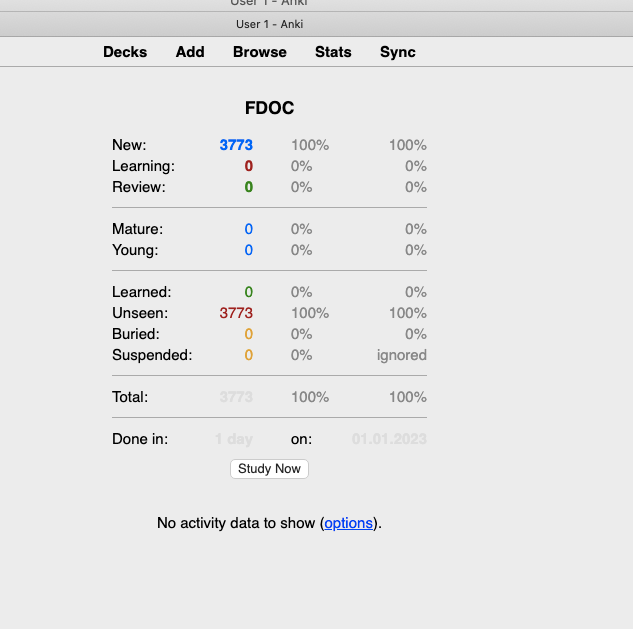Click the blue New card count 3773
The height and width of the screenshot is (629, 633).
(236, 145)
